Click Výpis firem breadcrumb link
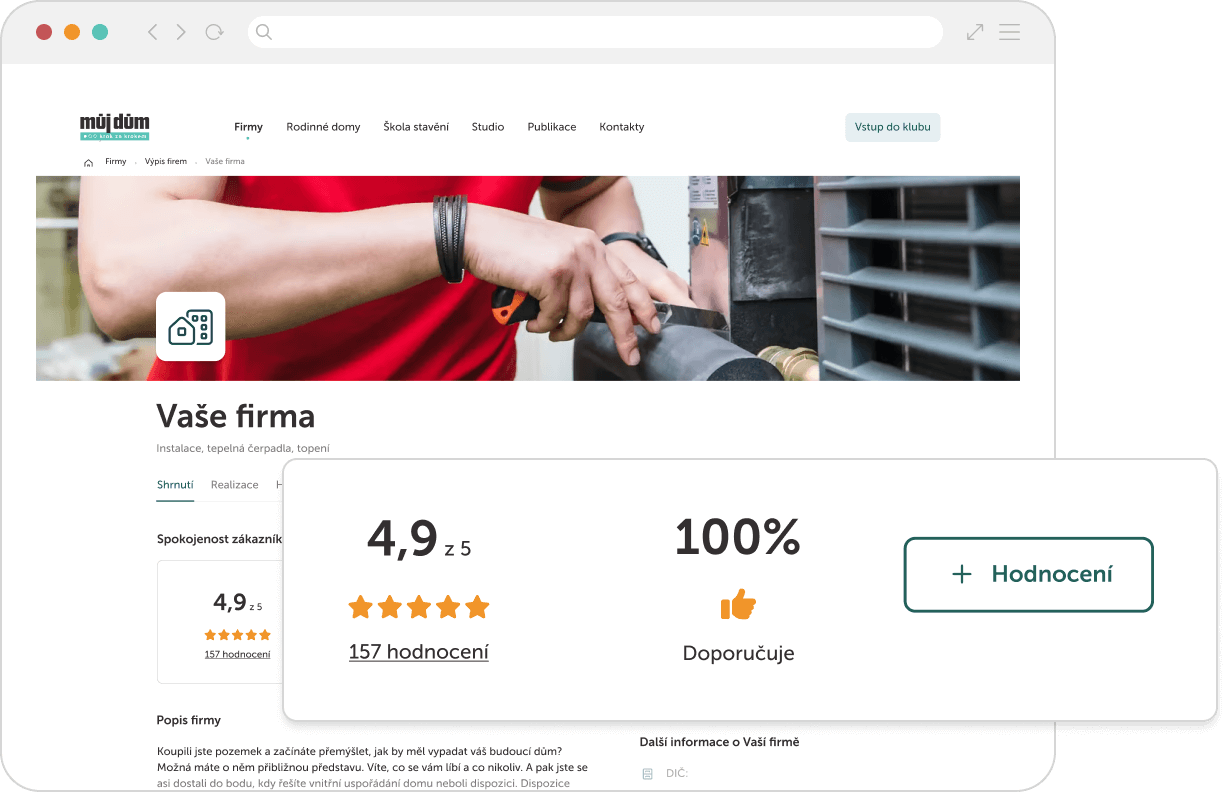 pos(165,162)
